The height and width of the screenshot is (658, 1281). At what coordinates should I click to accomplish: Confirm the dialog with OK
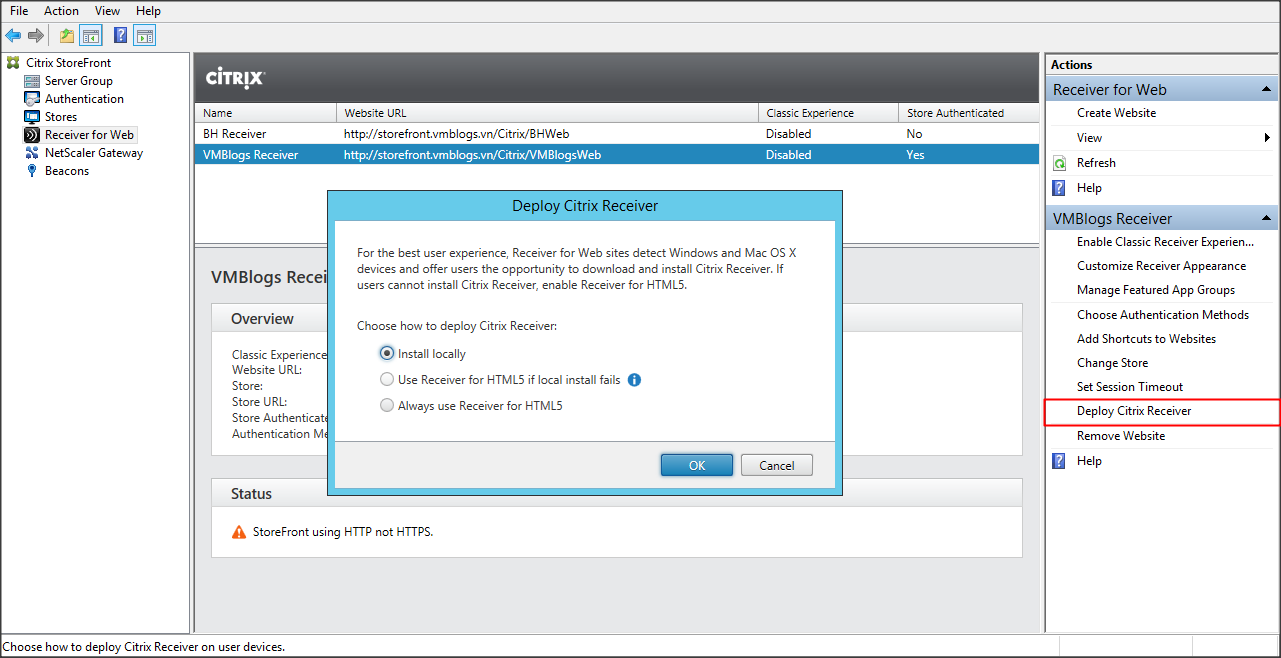coord(696,465)
